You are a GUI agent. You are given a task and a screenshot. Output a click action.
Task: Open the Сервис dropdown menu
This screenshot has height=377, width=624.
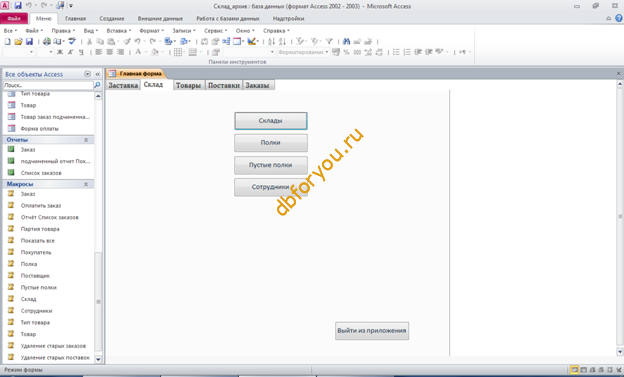pos(216,31)
